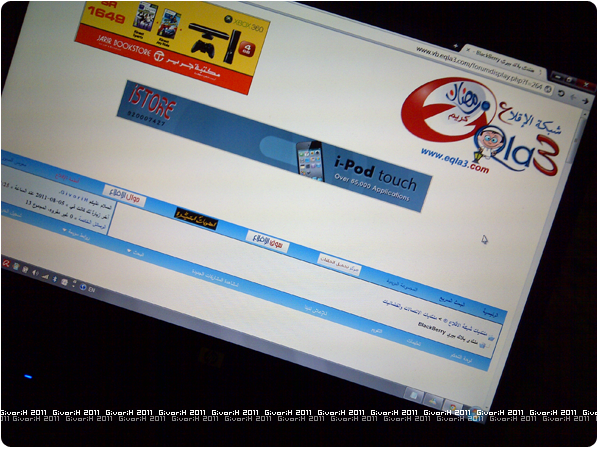Open the i-Pod touch iSTORE banner

tap(278, 147)
